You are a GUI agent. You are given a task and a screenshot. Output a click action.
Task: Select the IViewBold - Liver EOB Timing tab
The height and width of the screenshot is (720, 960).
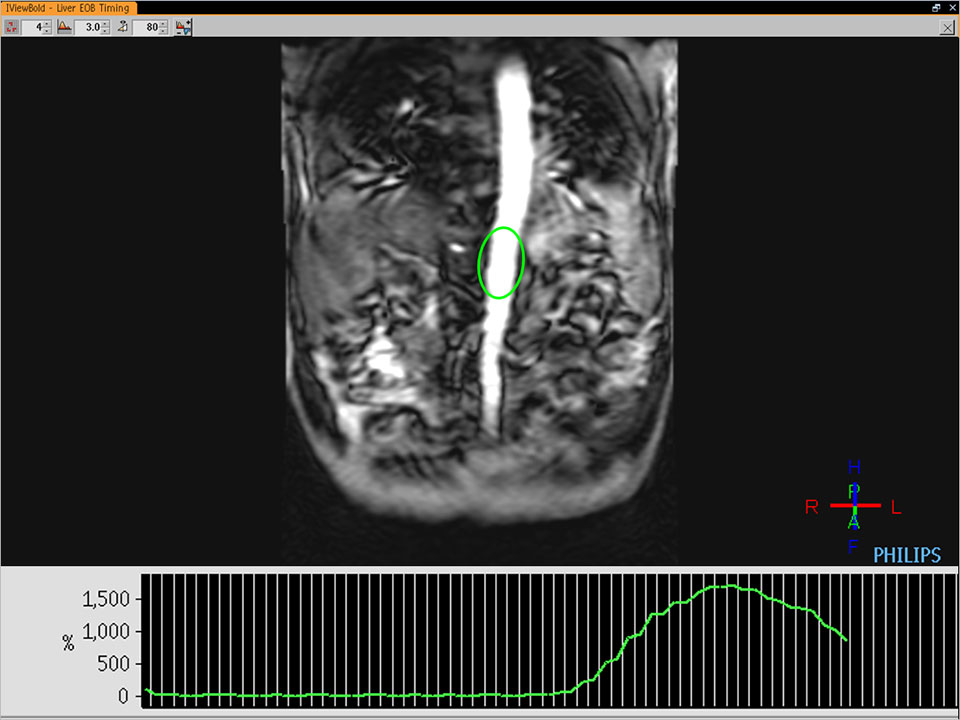[68, 8]
